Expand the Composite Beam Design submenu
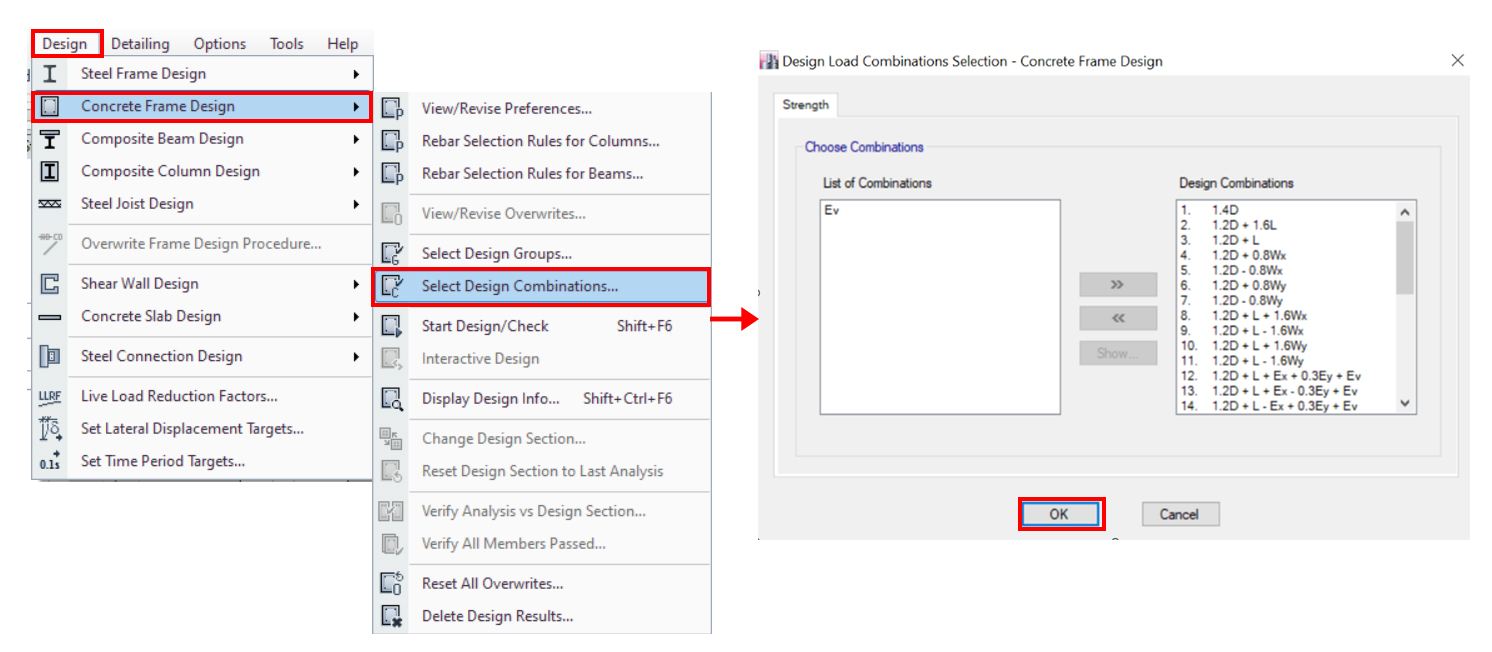The image size is (1492, 652). click(357, 139)
